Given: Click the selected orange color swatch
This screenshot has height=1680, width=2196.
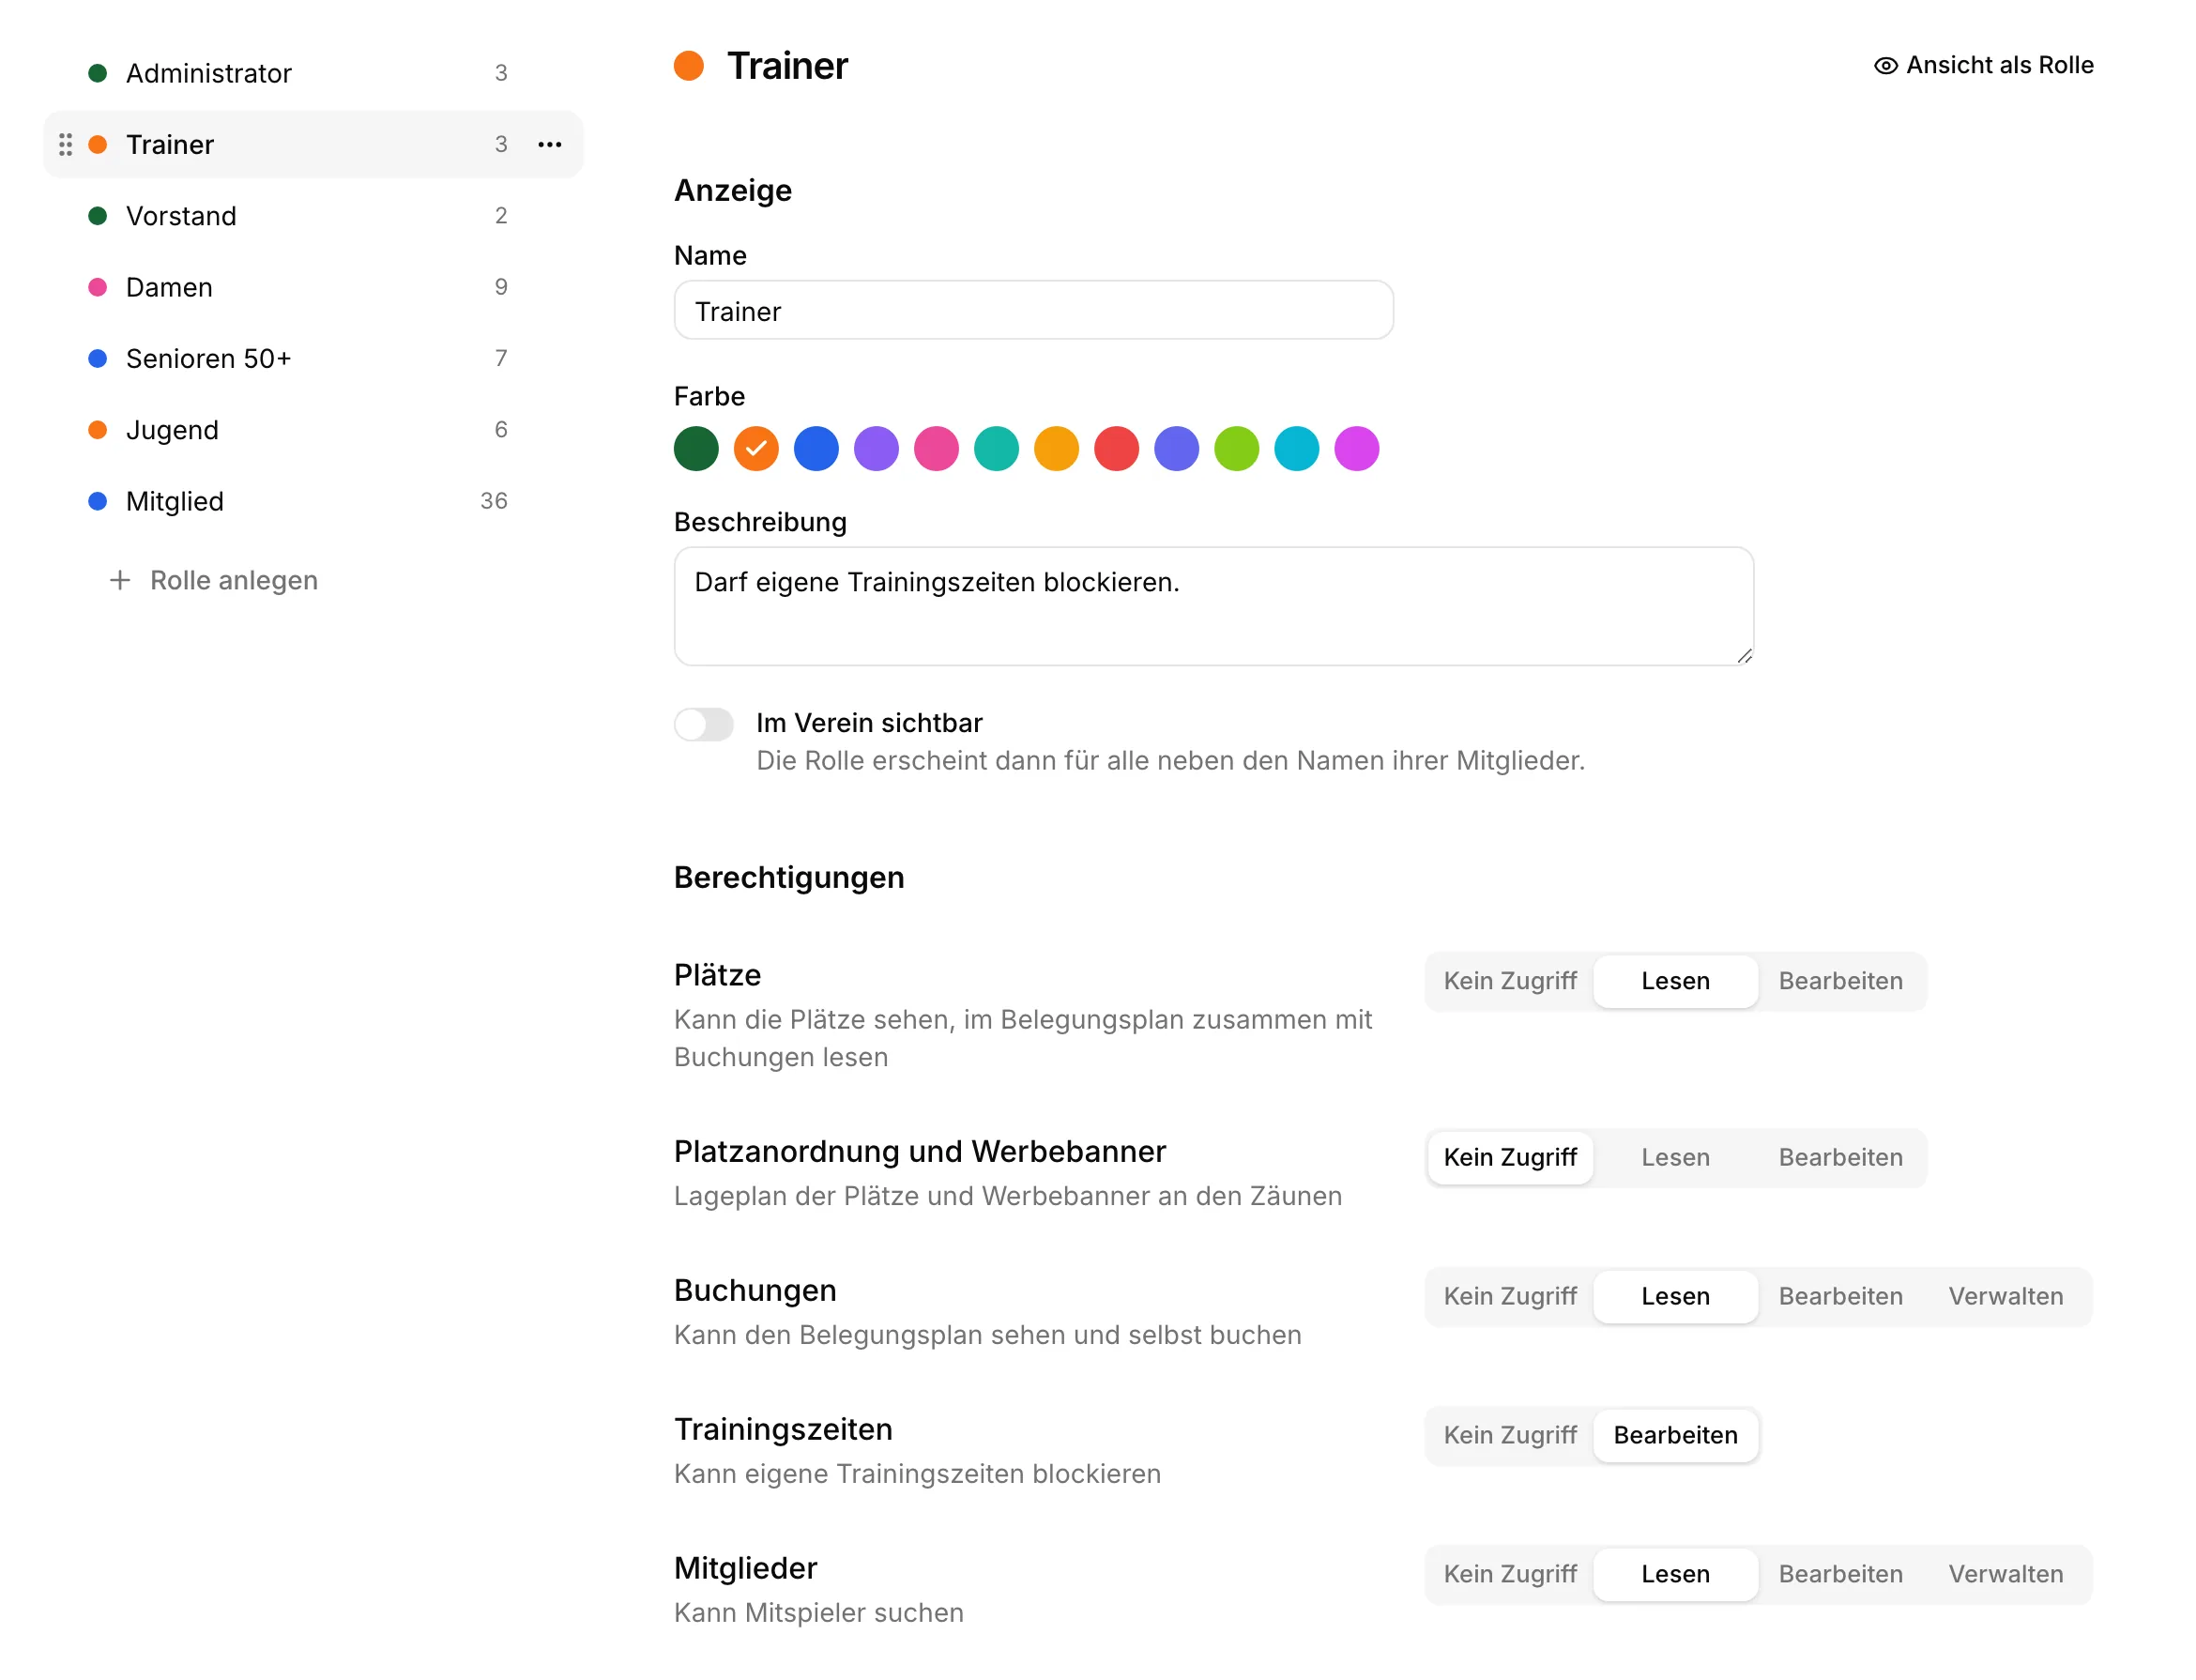Looking at the screenshot, I should coord(756,448).
